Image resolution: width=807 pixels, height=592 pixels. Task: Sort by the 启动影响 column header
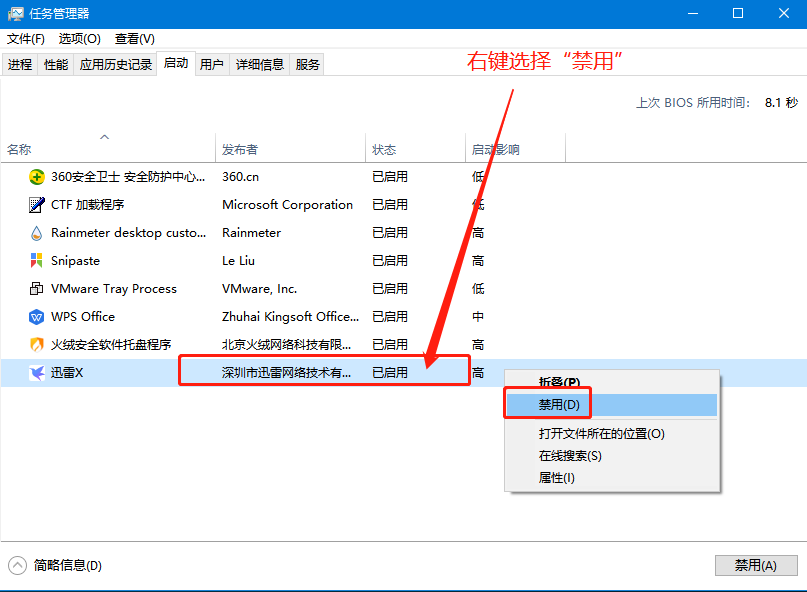(516, 149)
